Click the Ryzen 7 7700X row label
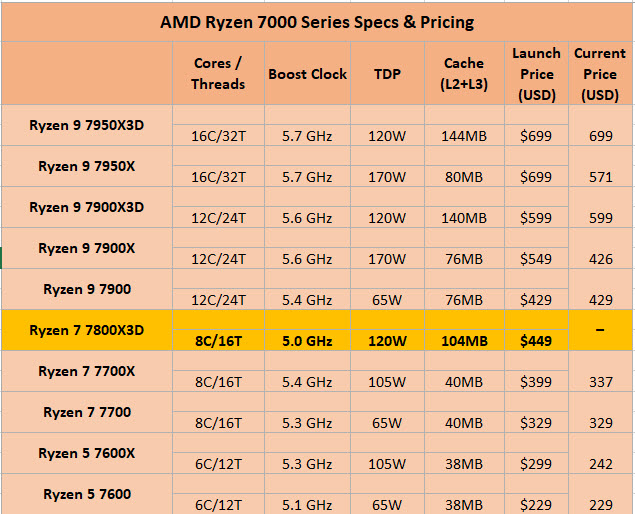This screenshot has height=514, width=635. 86,371
